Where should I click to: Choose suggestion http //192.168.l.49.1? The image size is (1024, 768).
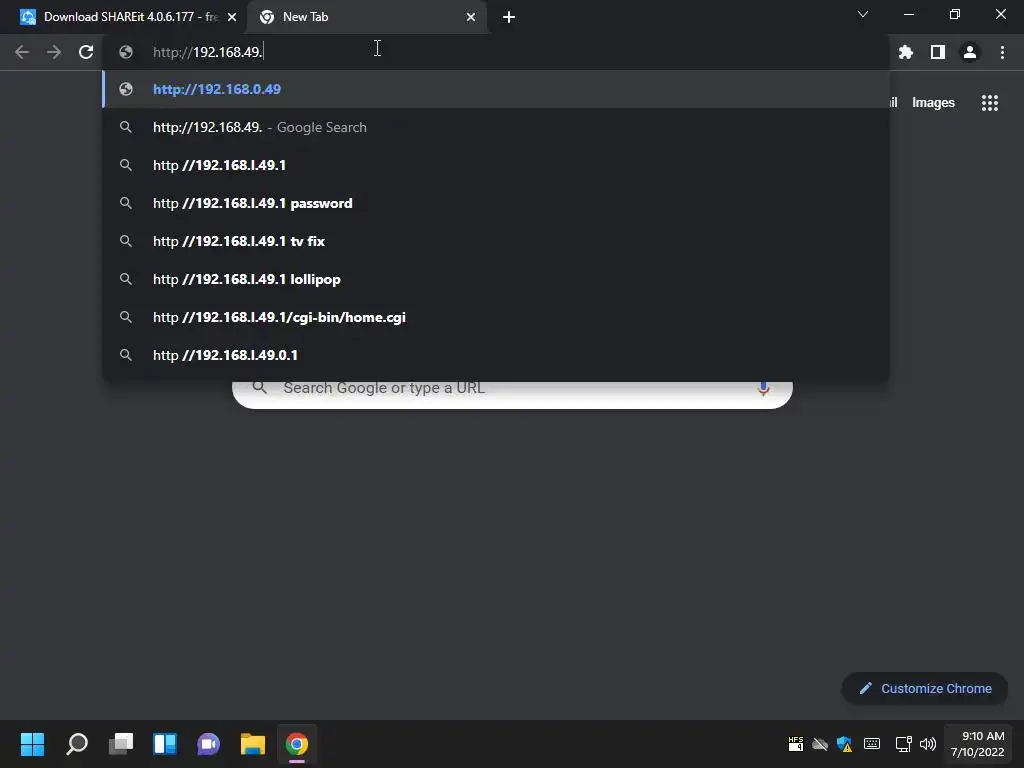click(496, 165)
